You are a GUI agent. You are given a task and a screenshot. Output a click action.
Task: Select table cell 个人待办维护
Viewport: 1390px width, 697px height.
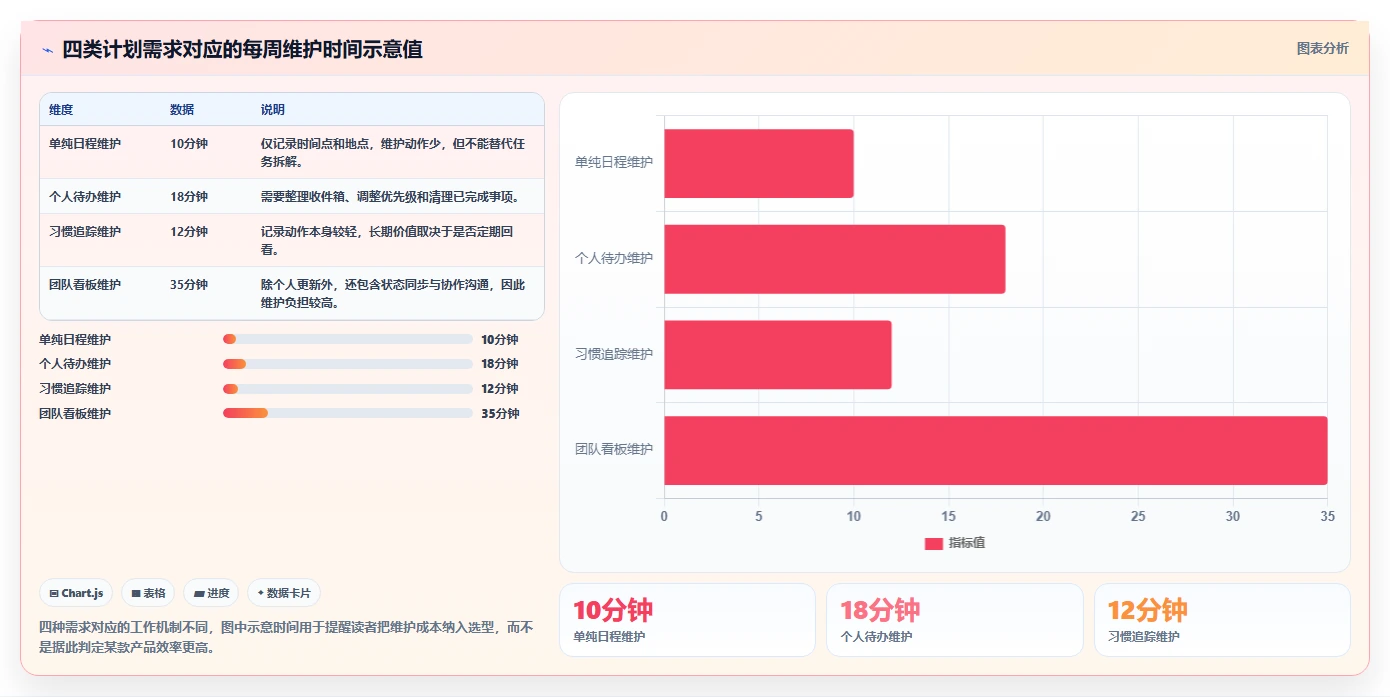(x=85, y=197)
